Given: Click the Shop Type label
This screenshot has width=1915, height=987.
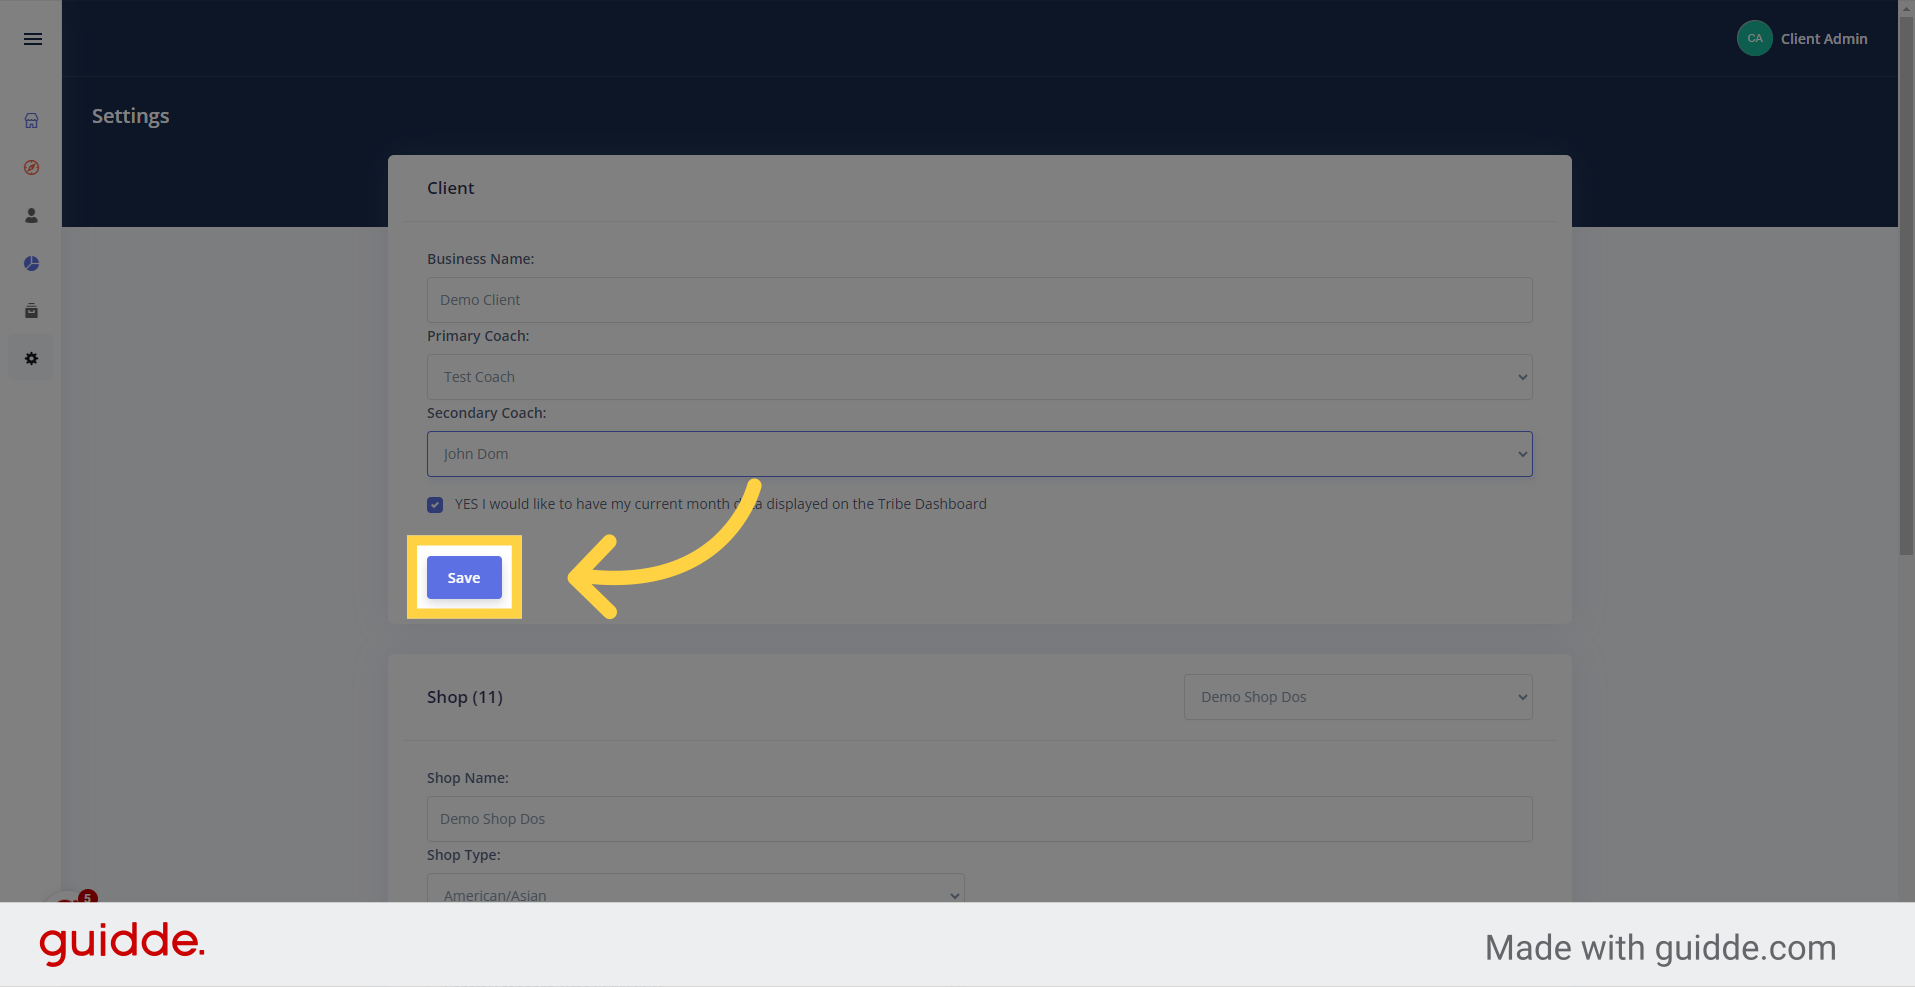Looking at the screenshot, I should [464, 855].
